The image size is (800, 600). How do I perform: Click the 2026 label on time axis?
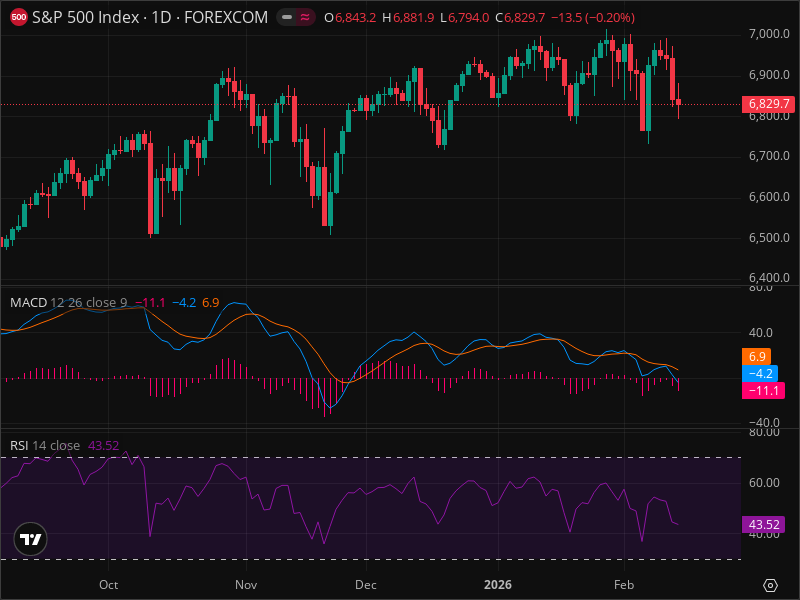click(x=498, y=585)
